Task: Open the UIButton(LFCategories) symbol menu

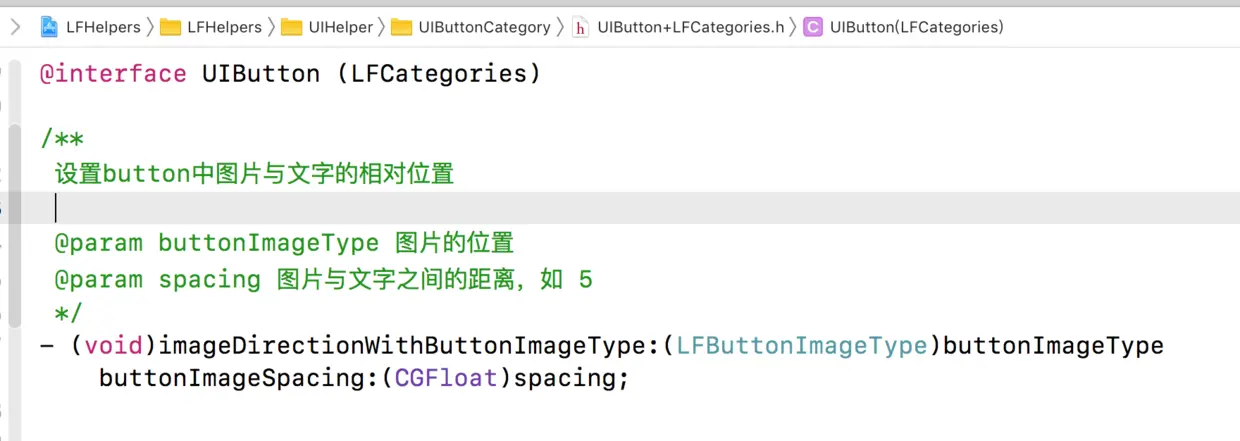Action: [x=916, y=27]
